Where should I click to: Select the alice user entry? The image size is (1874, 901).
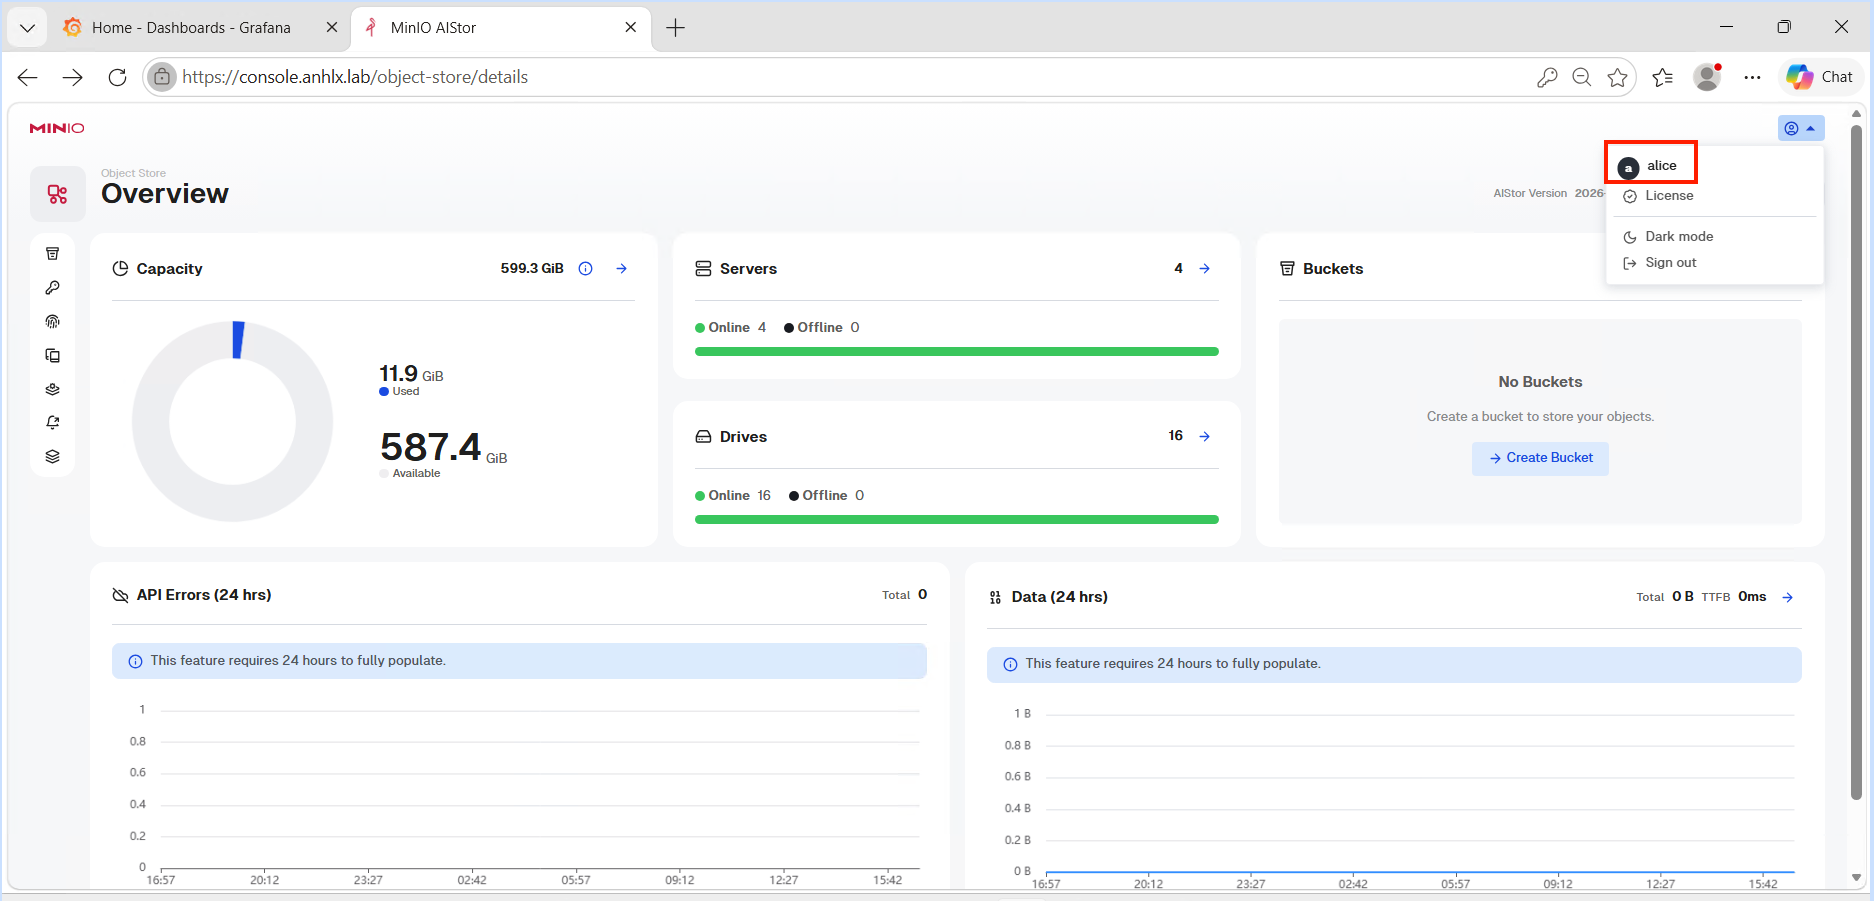(x=1651, y=166)
